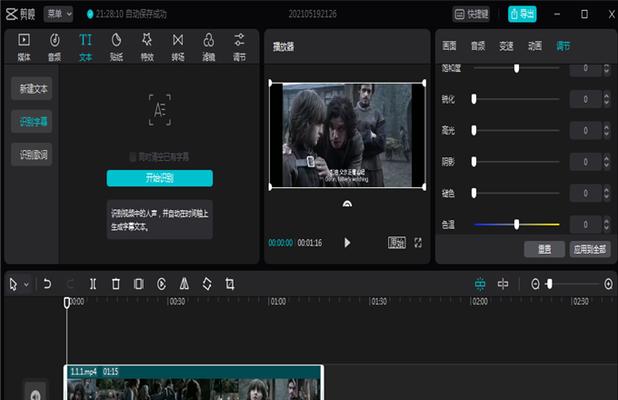The height and width of the screenshot is (400, 618).
Task: Rotate the clip with rotate icon
Action: click(207, 284)
